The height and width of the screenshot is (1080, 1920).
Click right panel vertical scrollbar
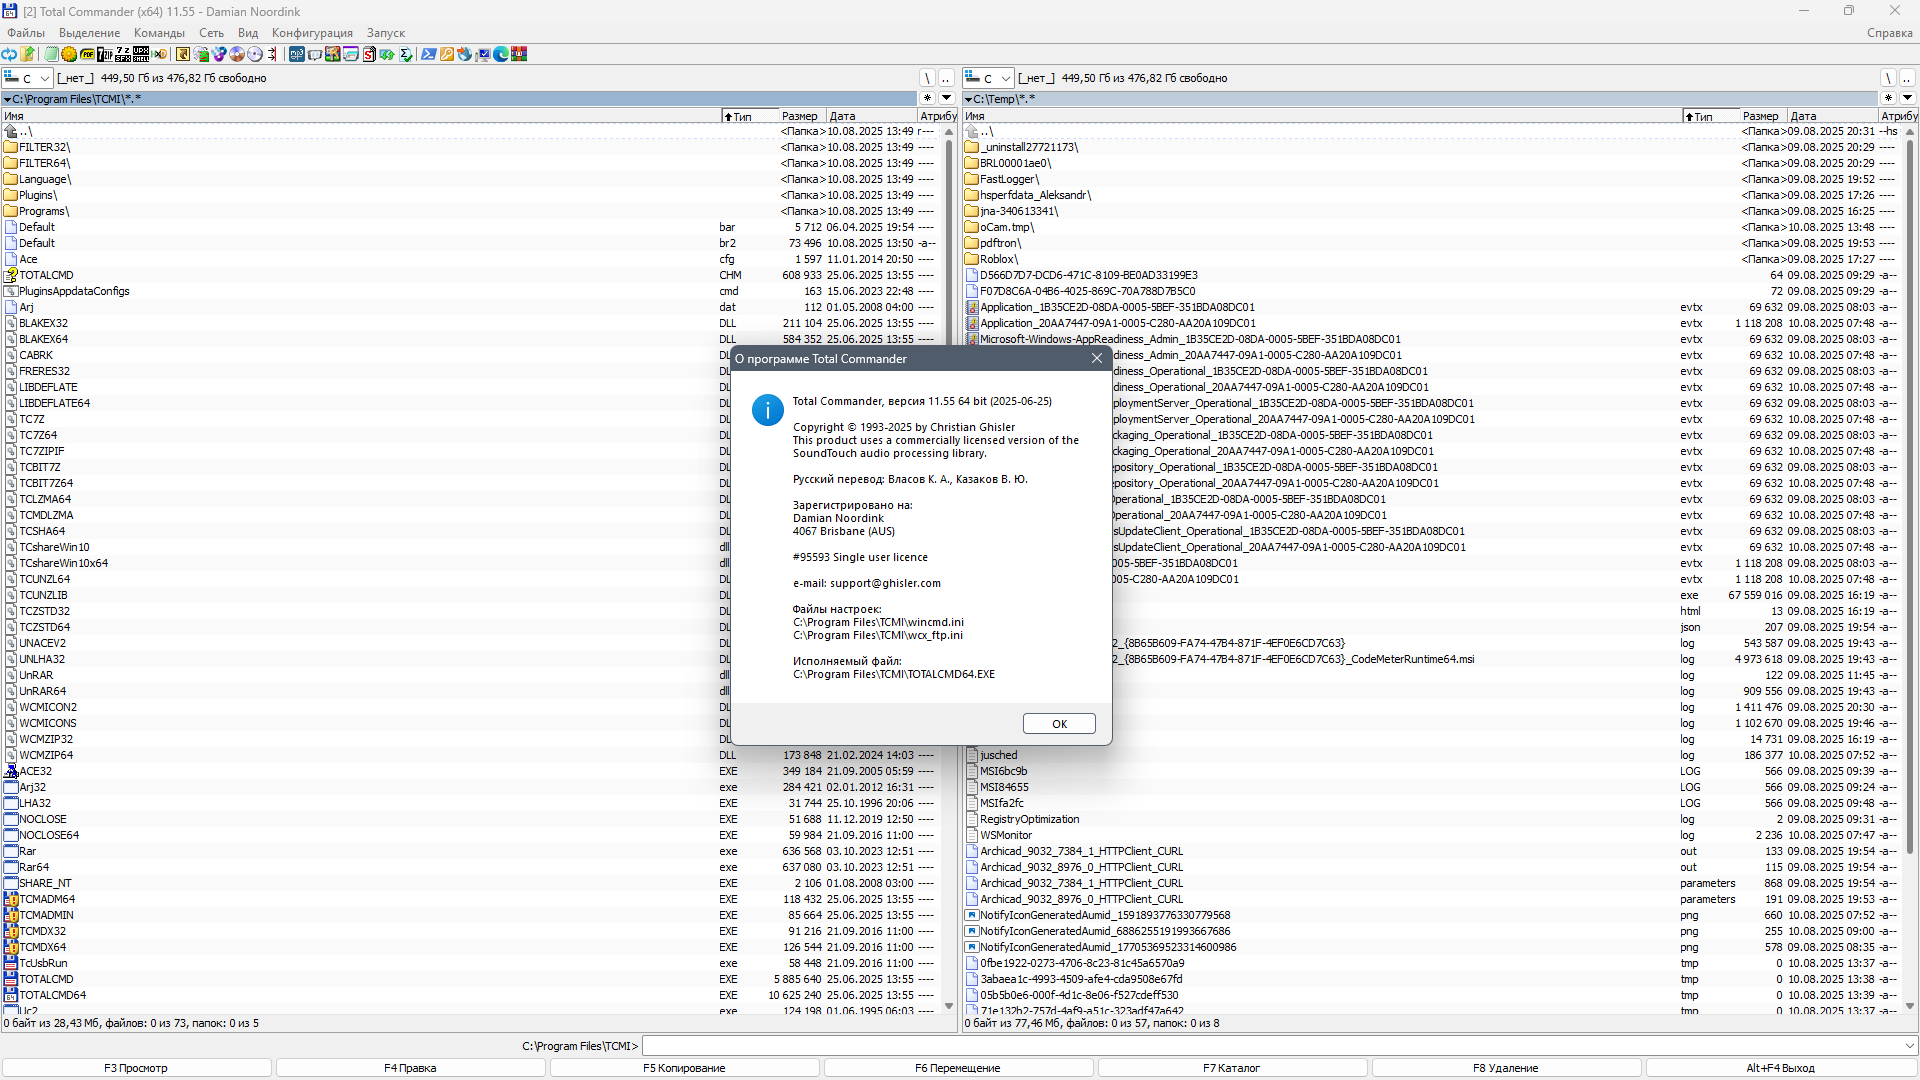click(x=1910, y=570)
